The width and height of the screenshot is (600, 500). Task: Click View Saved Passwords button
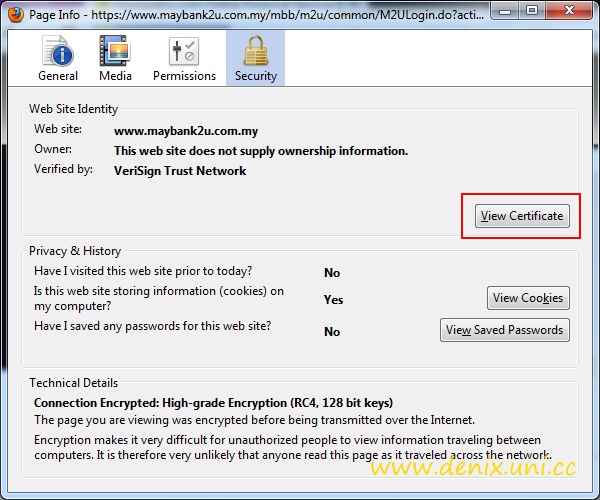coord(505,330)
